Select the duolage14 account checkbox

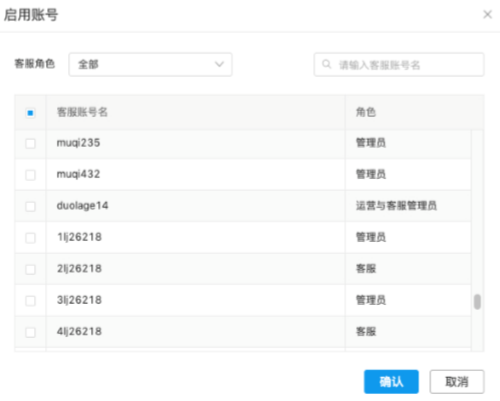pyautogui.click(x=30, y=206)
